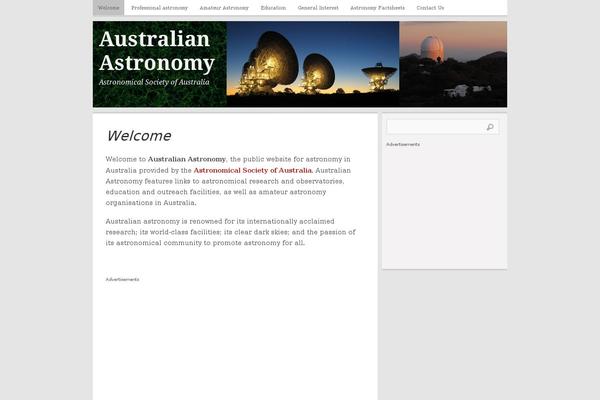Open Astronomy Factsheets in the menu
This screenshot has height=400, width=600.
click(x=377, y=8)
